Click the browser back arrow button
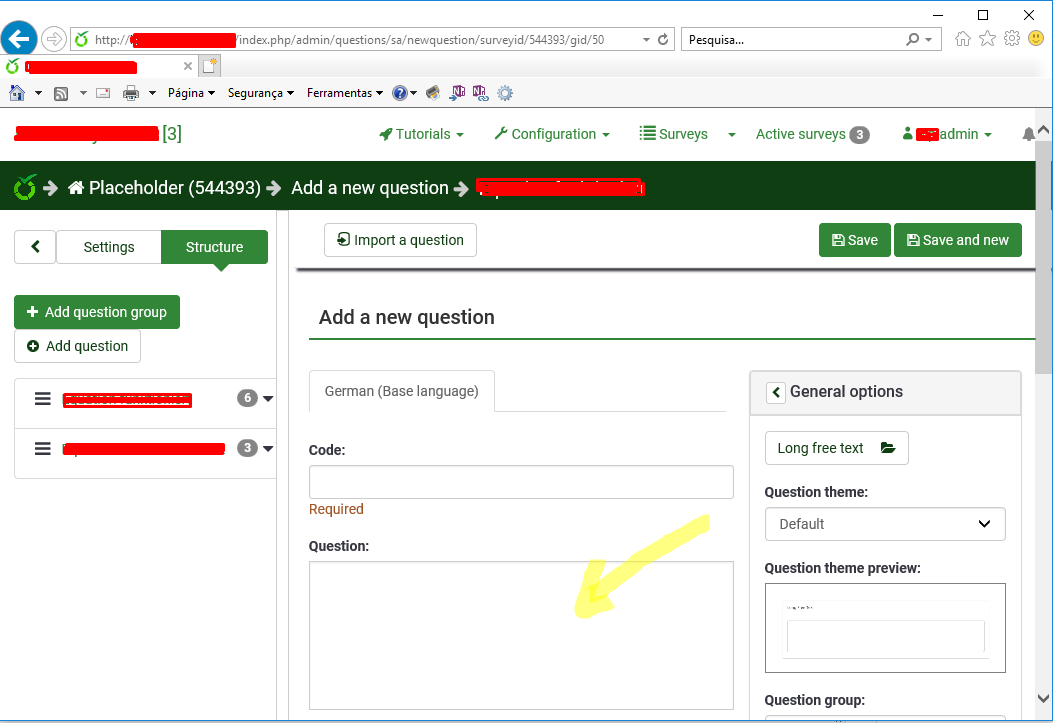 coord(19,40)
